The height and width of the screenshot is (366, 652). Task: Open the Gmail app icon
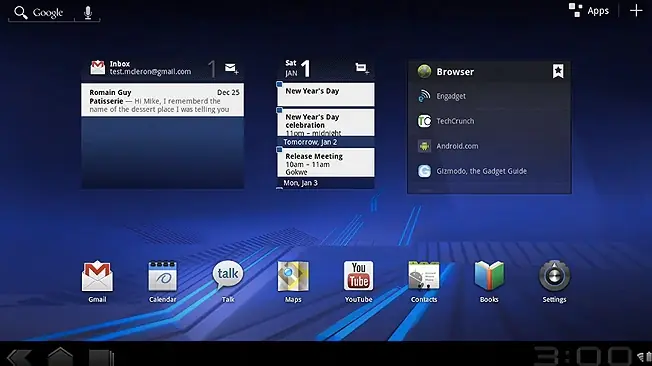(x=97, y=281)
